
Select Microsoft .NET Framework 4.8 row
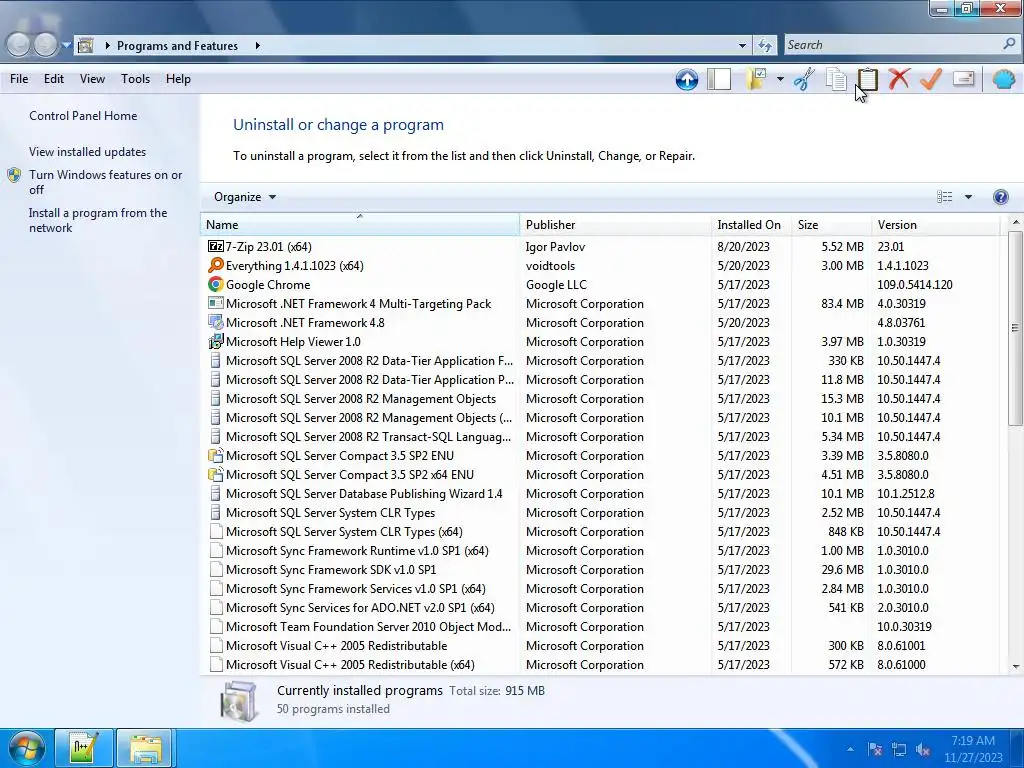click(601, 323)
